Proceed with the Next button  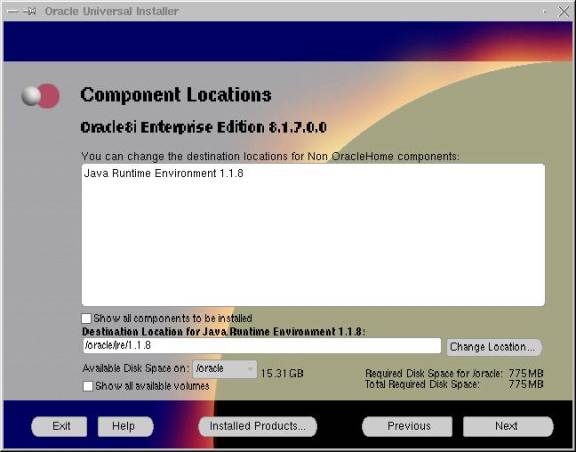pyautogui.click(x=508, y=426)
